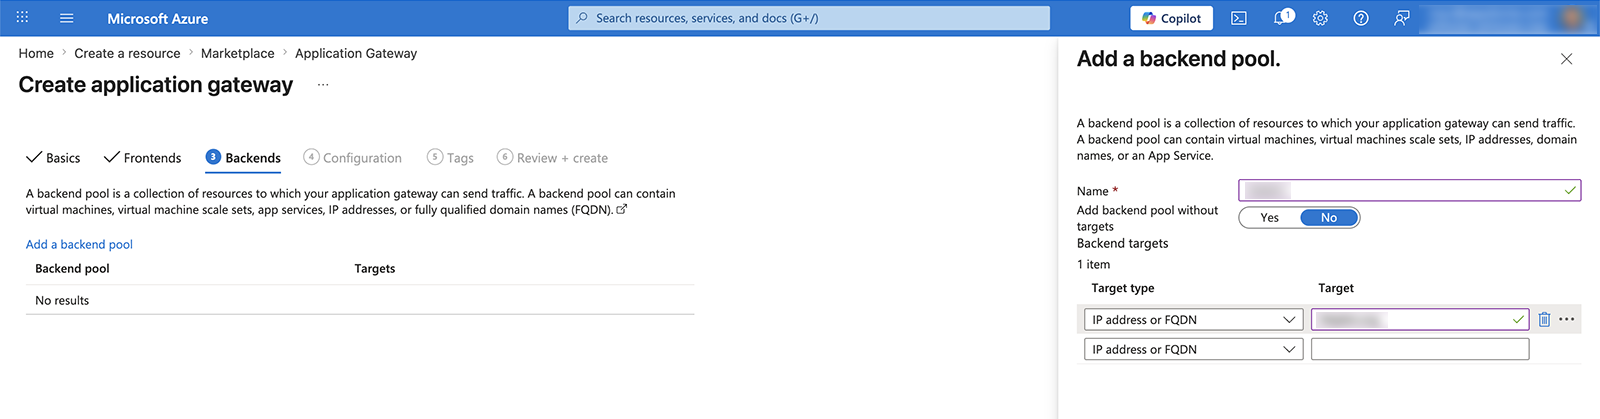
Task: Delete the first backend target row
Action: 1544,319
